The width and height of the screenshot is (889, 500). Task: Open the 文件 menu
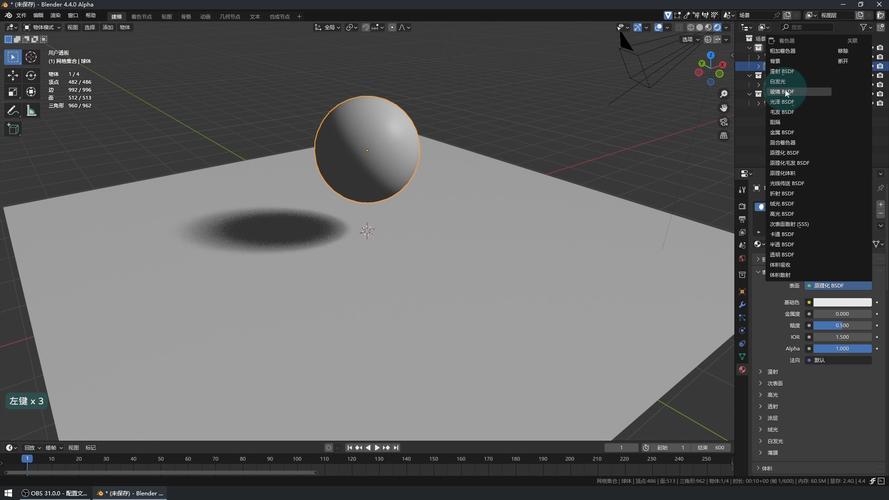(21, 15)
